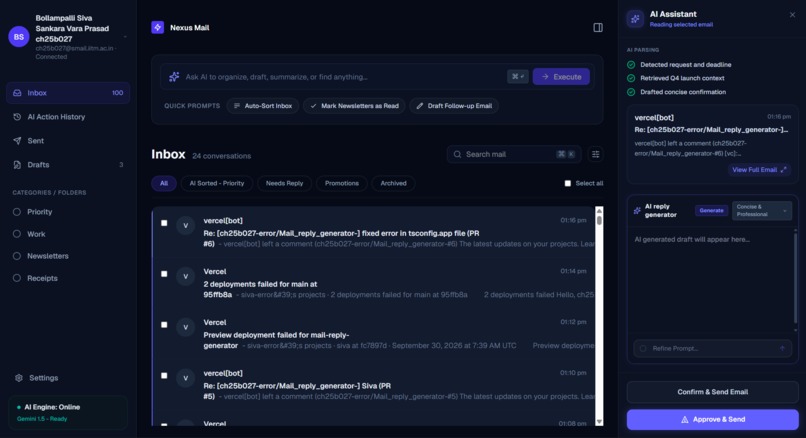Run Draft Follow-up Email quick prompt

coord(454,106)
